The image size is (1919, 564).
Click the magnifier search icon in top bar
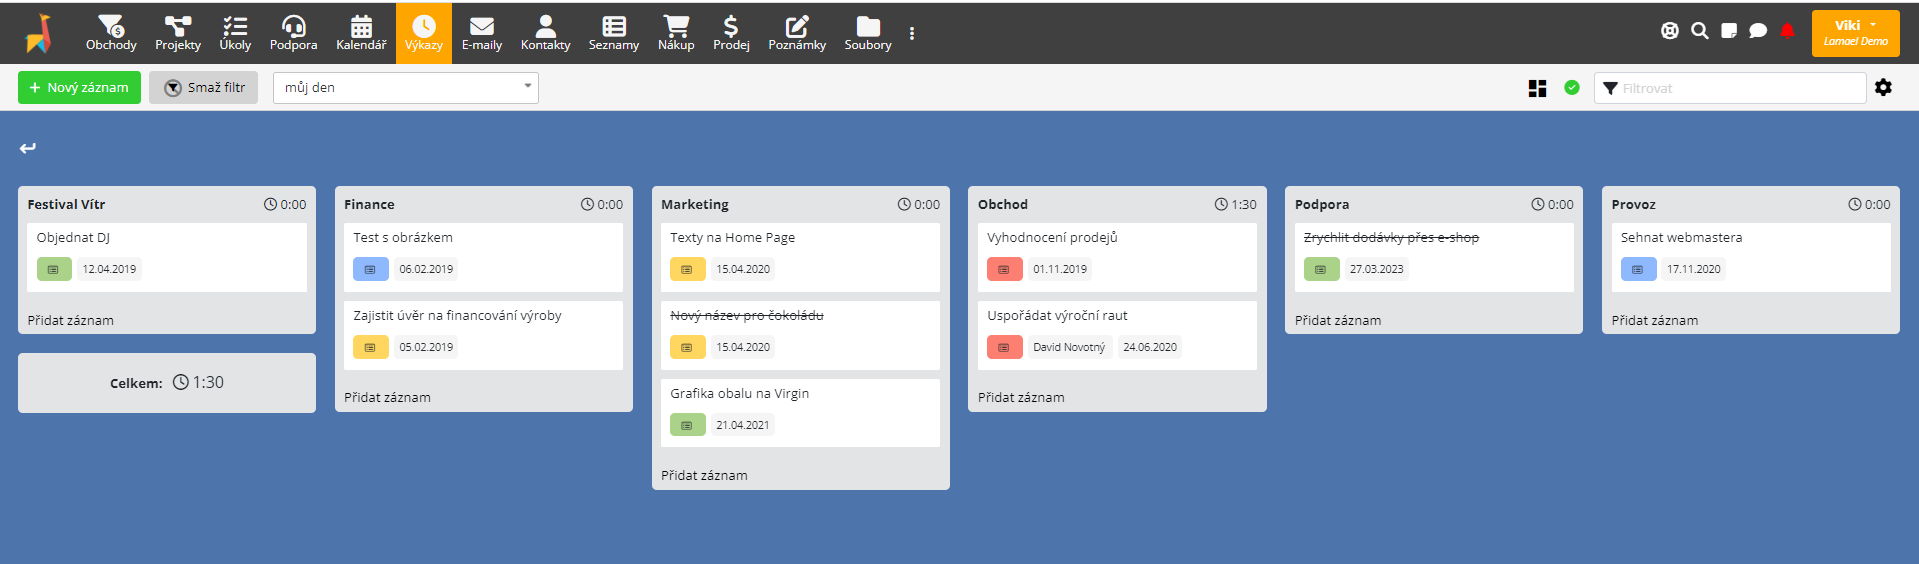[x=1699, y=31]
